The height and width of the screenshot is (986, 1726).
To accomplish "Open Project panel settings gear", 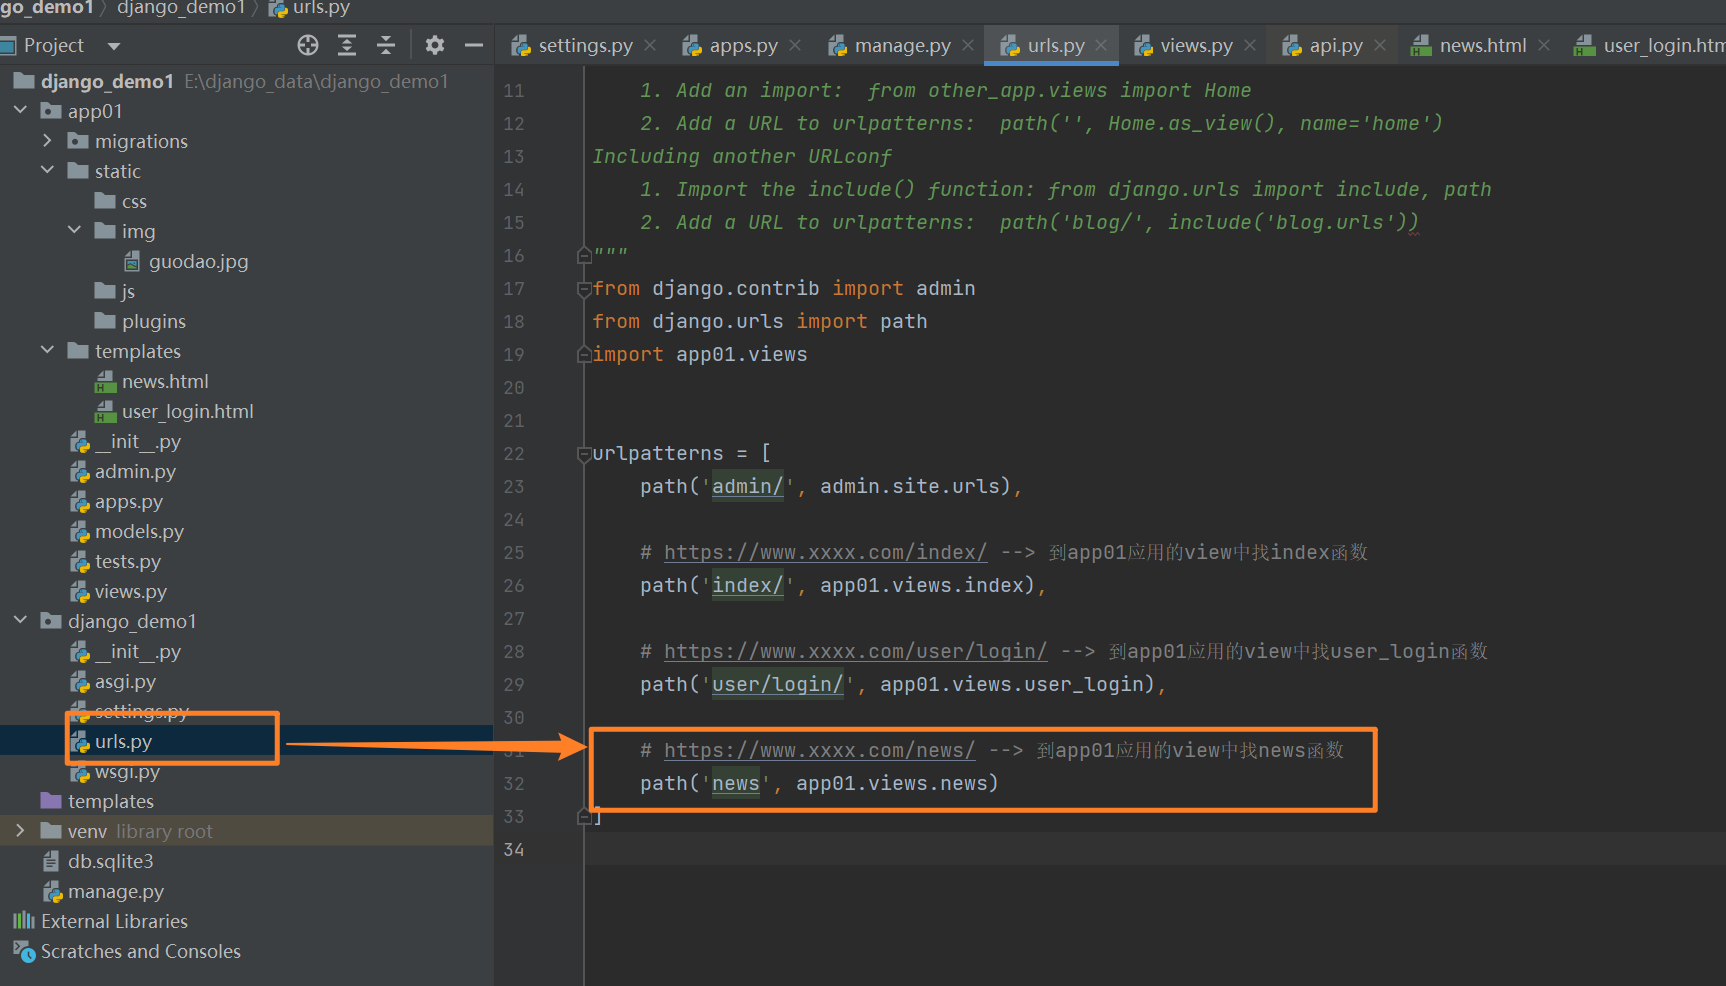I will (x=434, y=45).
